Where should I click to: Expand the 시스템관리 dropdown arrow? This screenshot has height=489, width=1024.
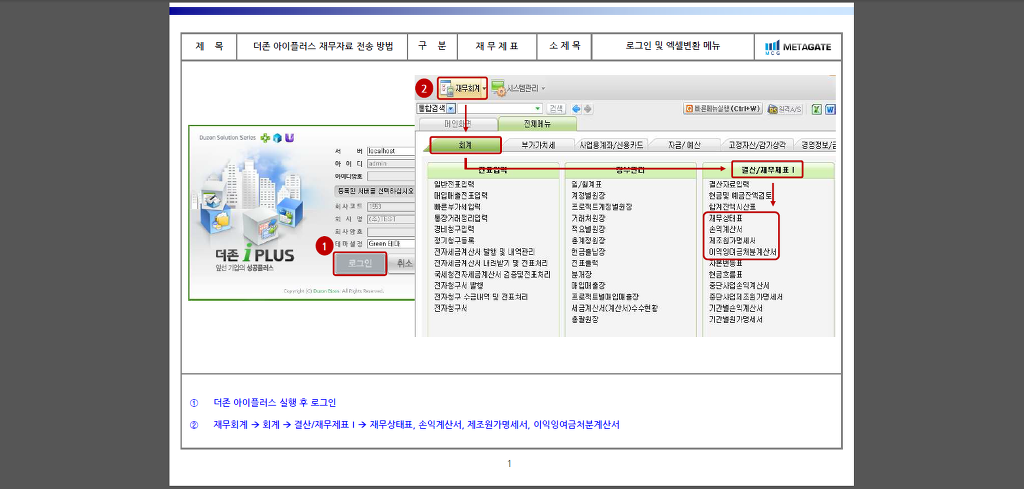(543, 88)
